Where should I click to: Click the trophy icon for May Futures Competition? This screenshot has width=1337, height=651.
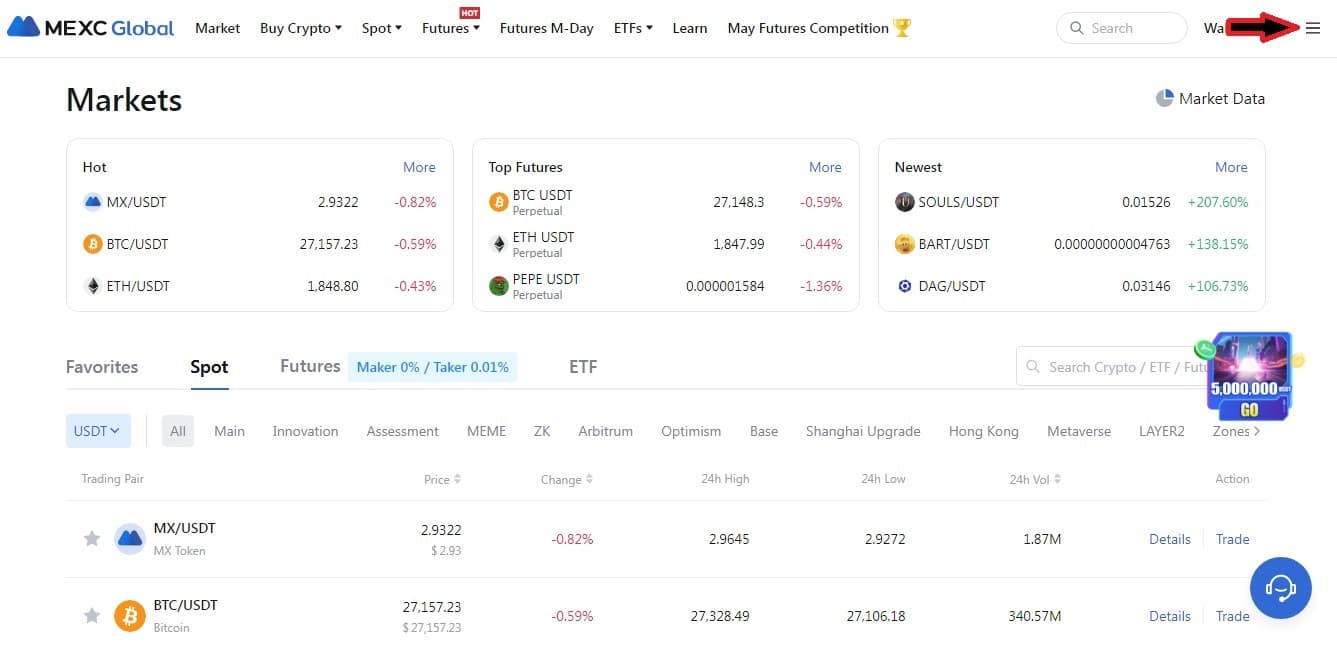(902, 28)
